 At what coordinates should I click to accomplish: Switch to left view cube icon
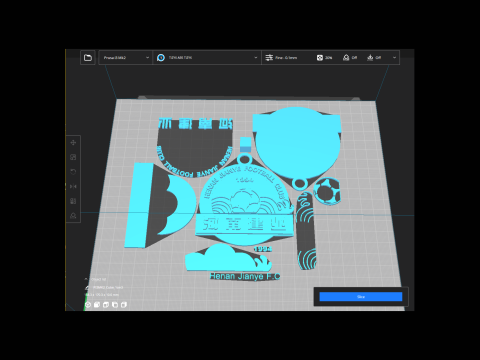(x=115, y=305)
